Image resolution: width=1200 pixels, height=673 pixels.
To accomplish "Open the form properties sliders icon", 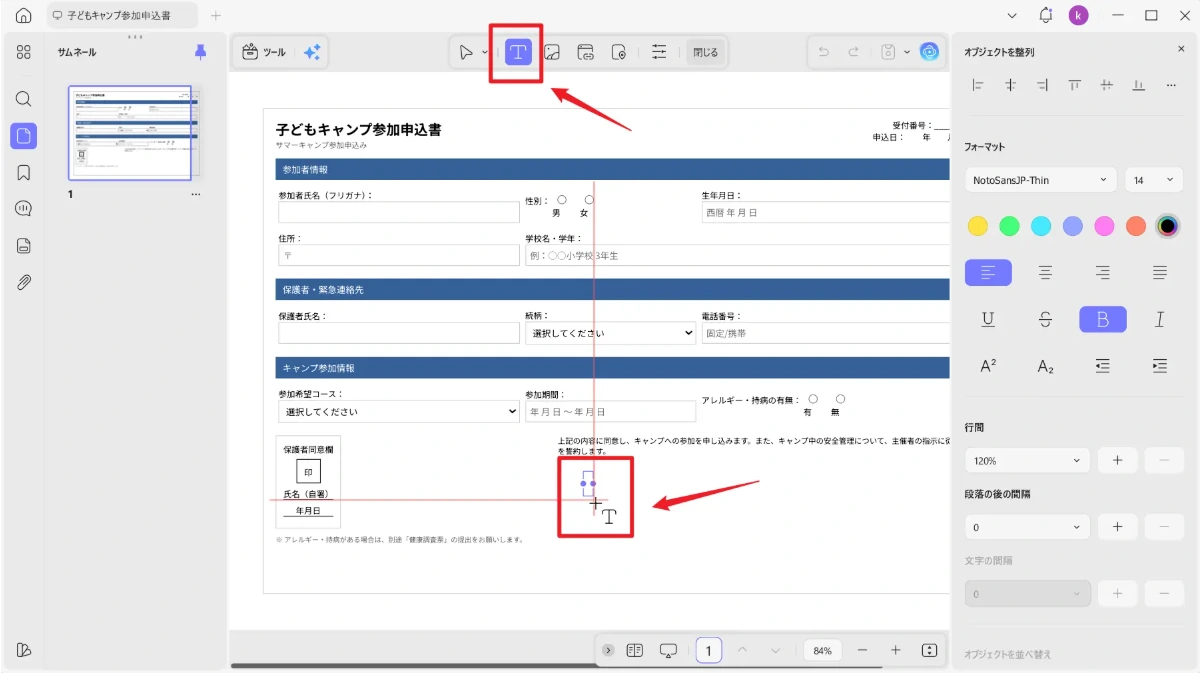I will (x=659, y=53).
